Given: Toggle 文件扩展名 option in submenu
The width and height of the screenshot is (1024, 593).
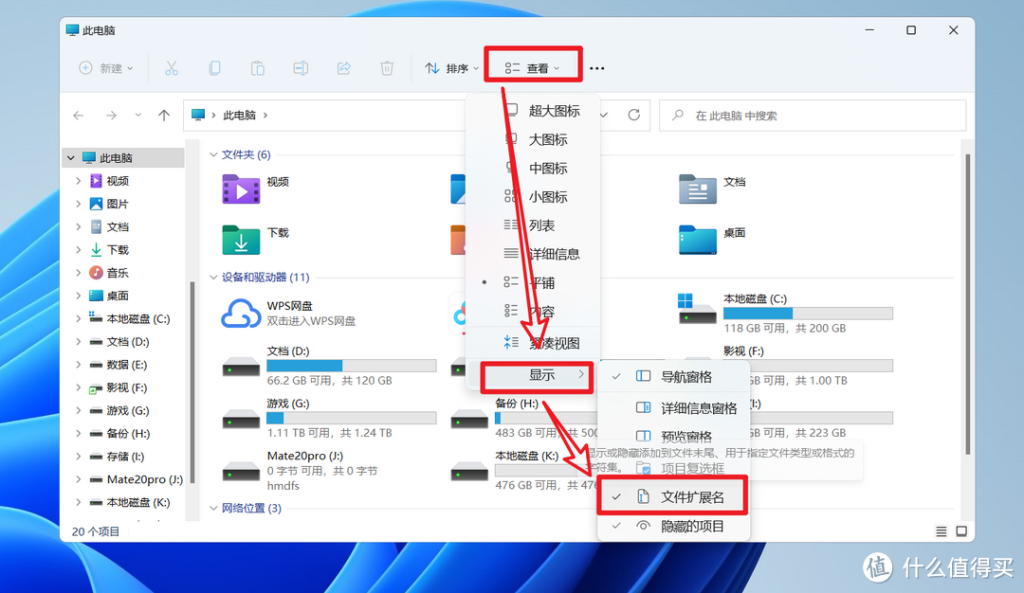Looking at the screenshot, I should click(x=673, y=497).
